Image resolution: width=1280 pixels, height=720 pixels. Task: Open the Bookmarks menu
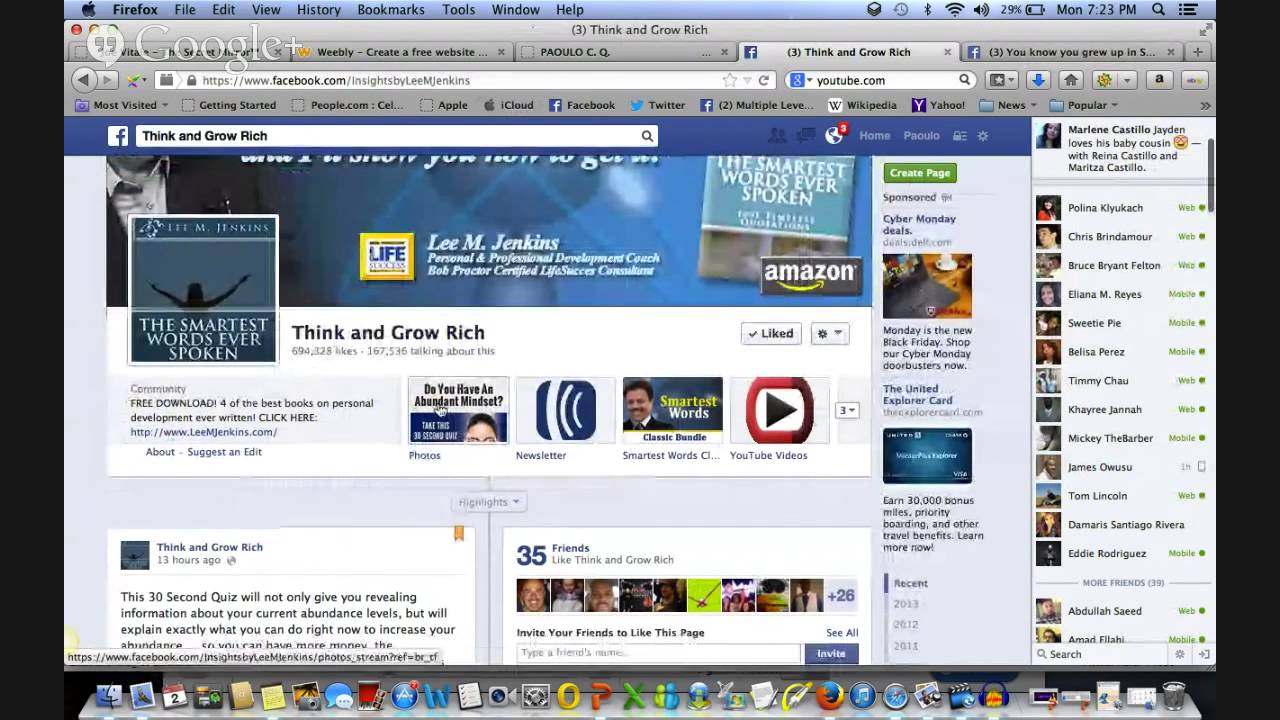[391, 9]
